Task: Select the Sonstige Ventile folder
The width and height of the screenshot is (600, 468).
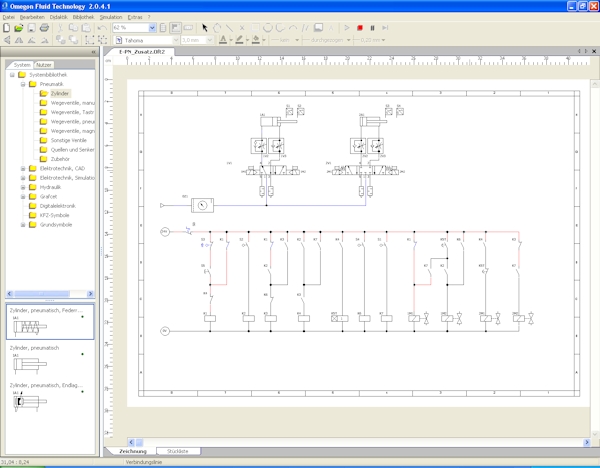Action: click(70, 140)
